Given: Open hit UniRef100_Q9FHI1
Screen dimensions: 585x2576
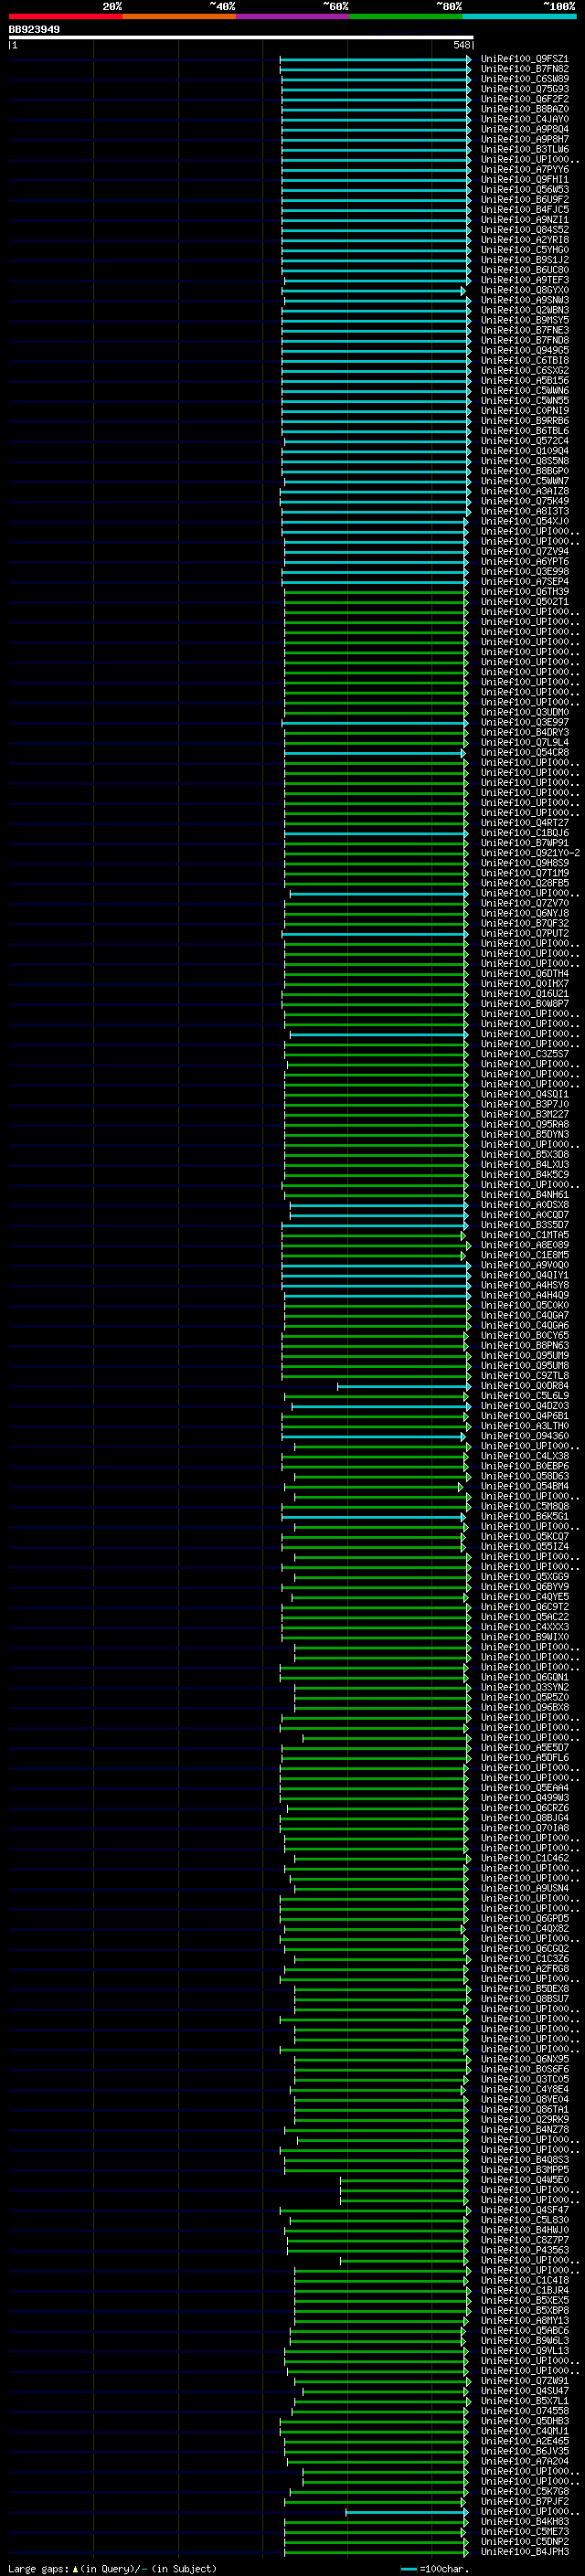Looking at the screenshot, I should [524, 179].
